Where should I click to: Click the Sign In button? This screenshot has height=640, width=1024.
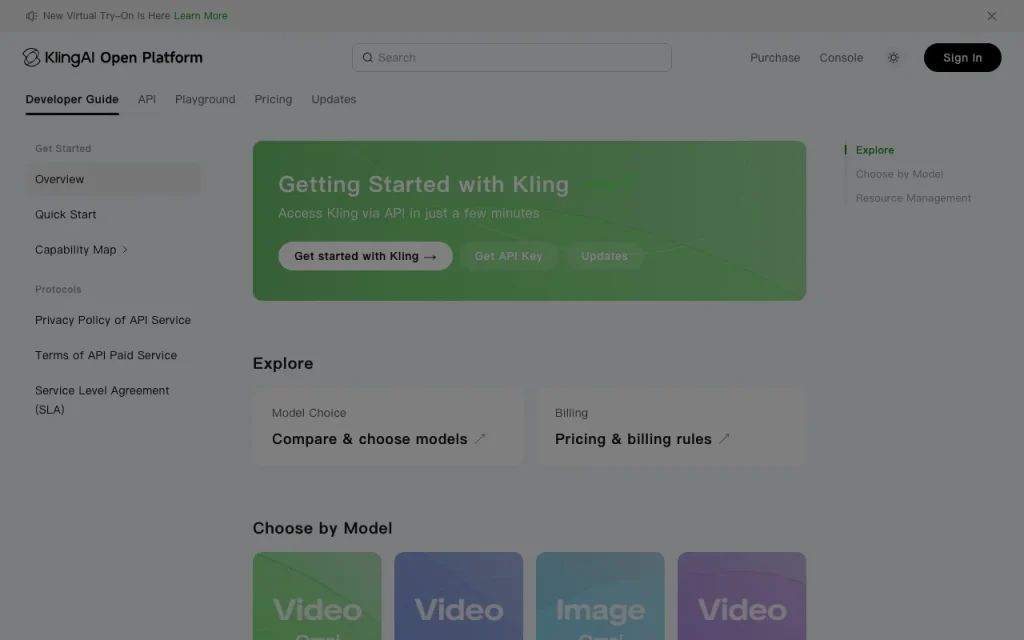click(x=962, y=57)
